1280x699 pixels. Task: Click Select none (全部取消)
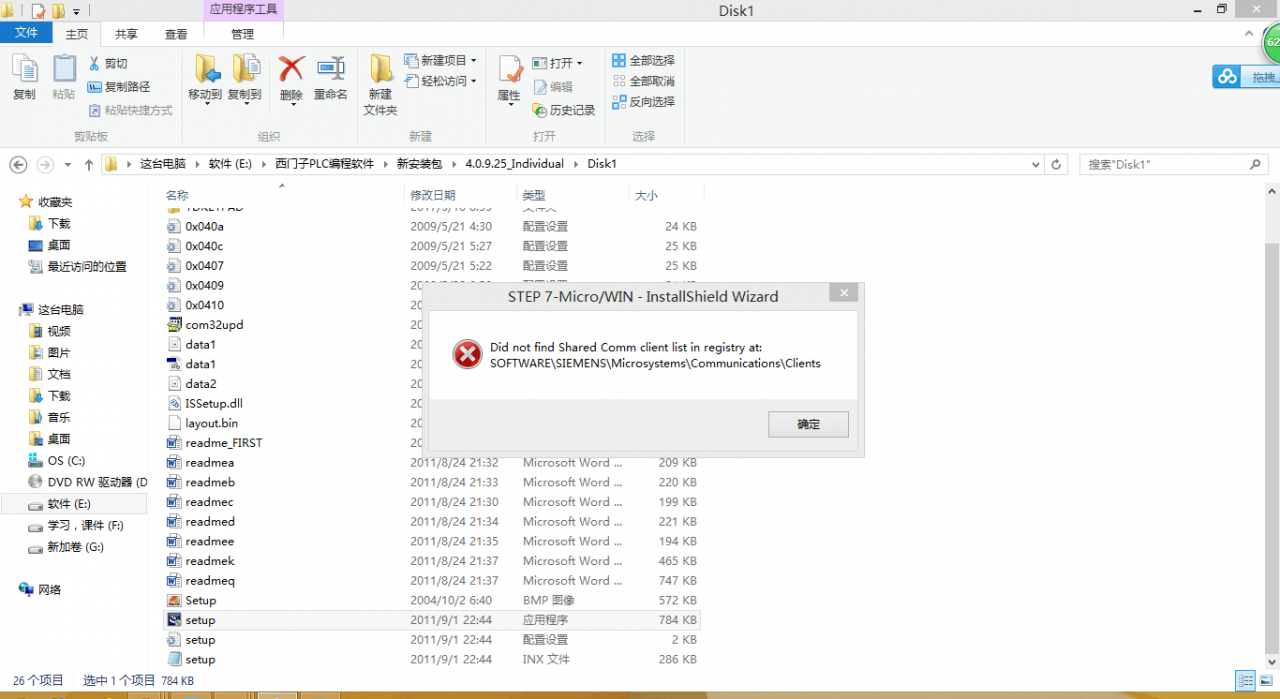tap(643, 81)
